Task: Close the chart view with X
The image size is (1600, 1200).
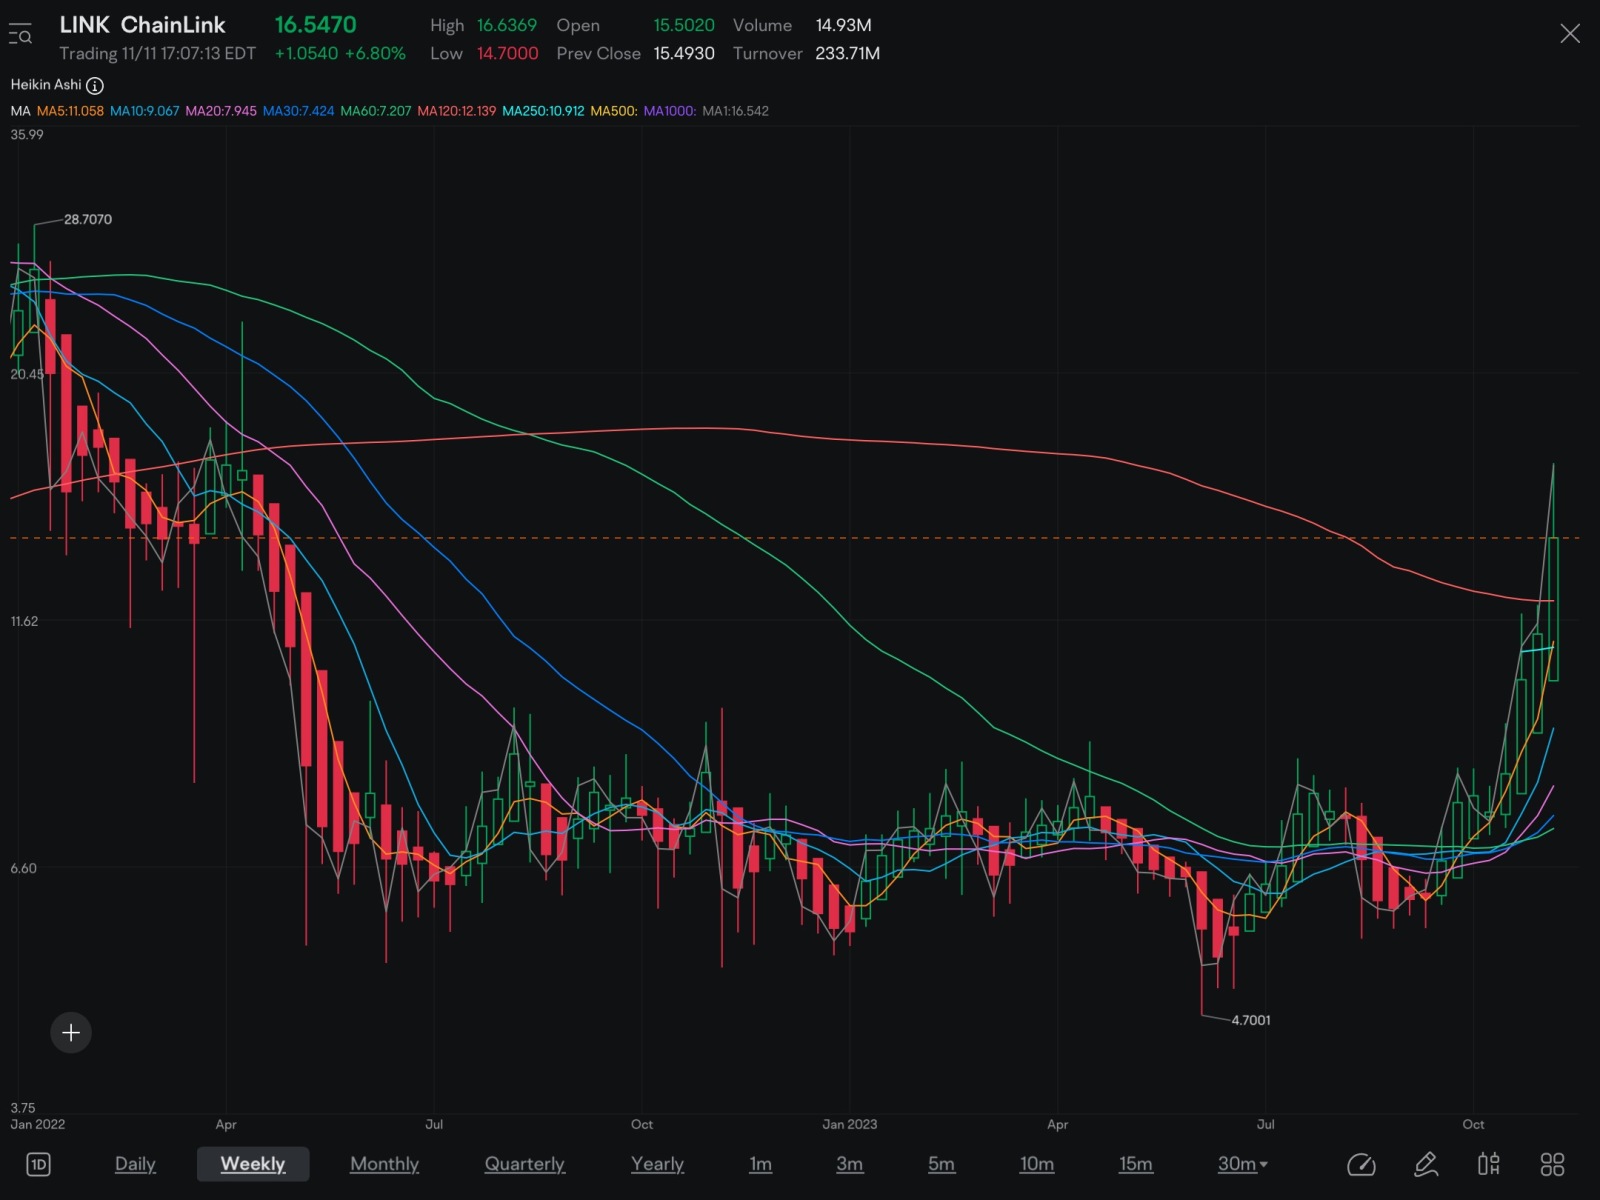Action: [x=1570, y=34]
